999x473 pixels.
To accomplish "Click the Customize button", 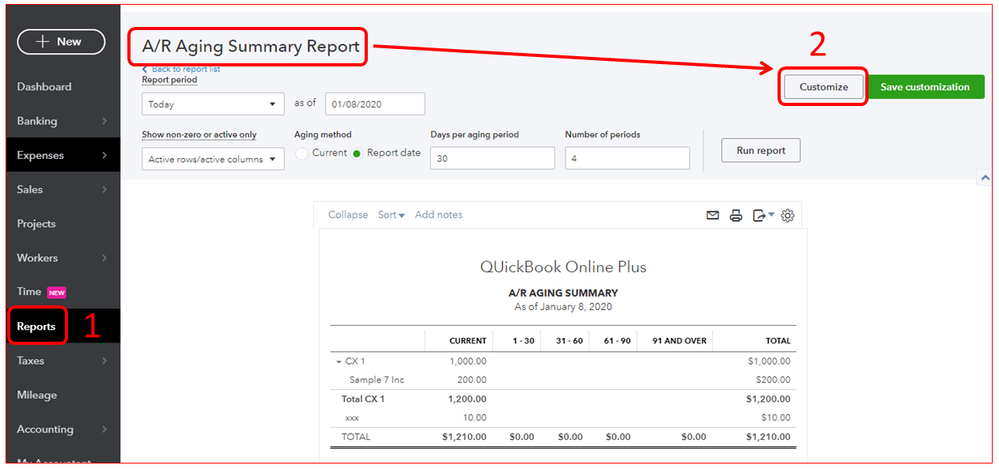I will tap(823, 87).
